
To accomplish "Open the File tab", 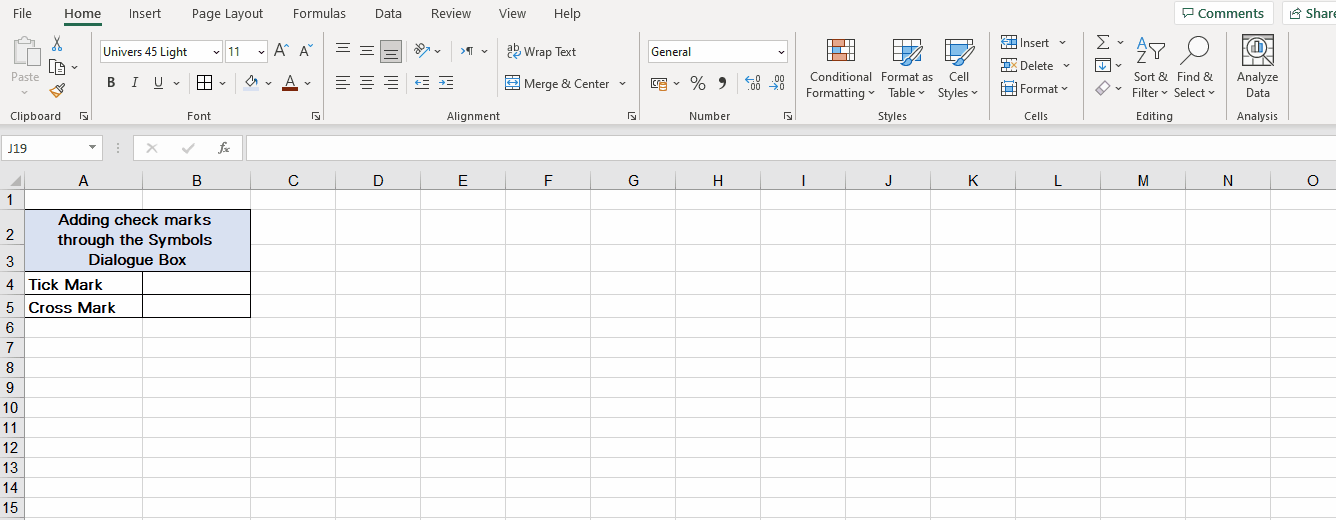I will point(22,13).
